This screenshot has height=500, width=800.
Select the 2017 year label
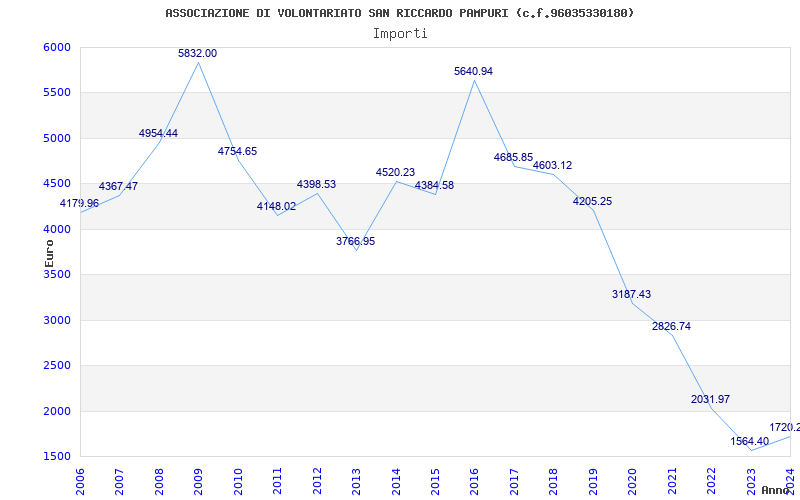click(514, 481)
